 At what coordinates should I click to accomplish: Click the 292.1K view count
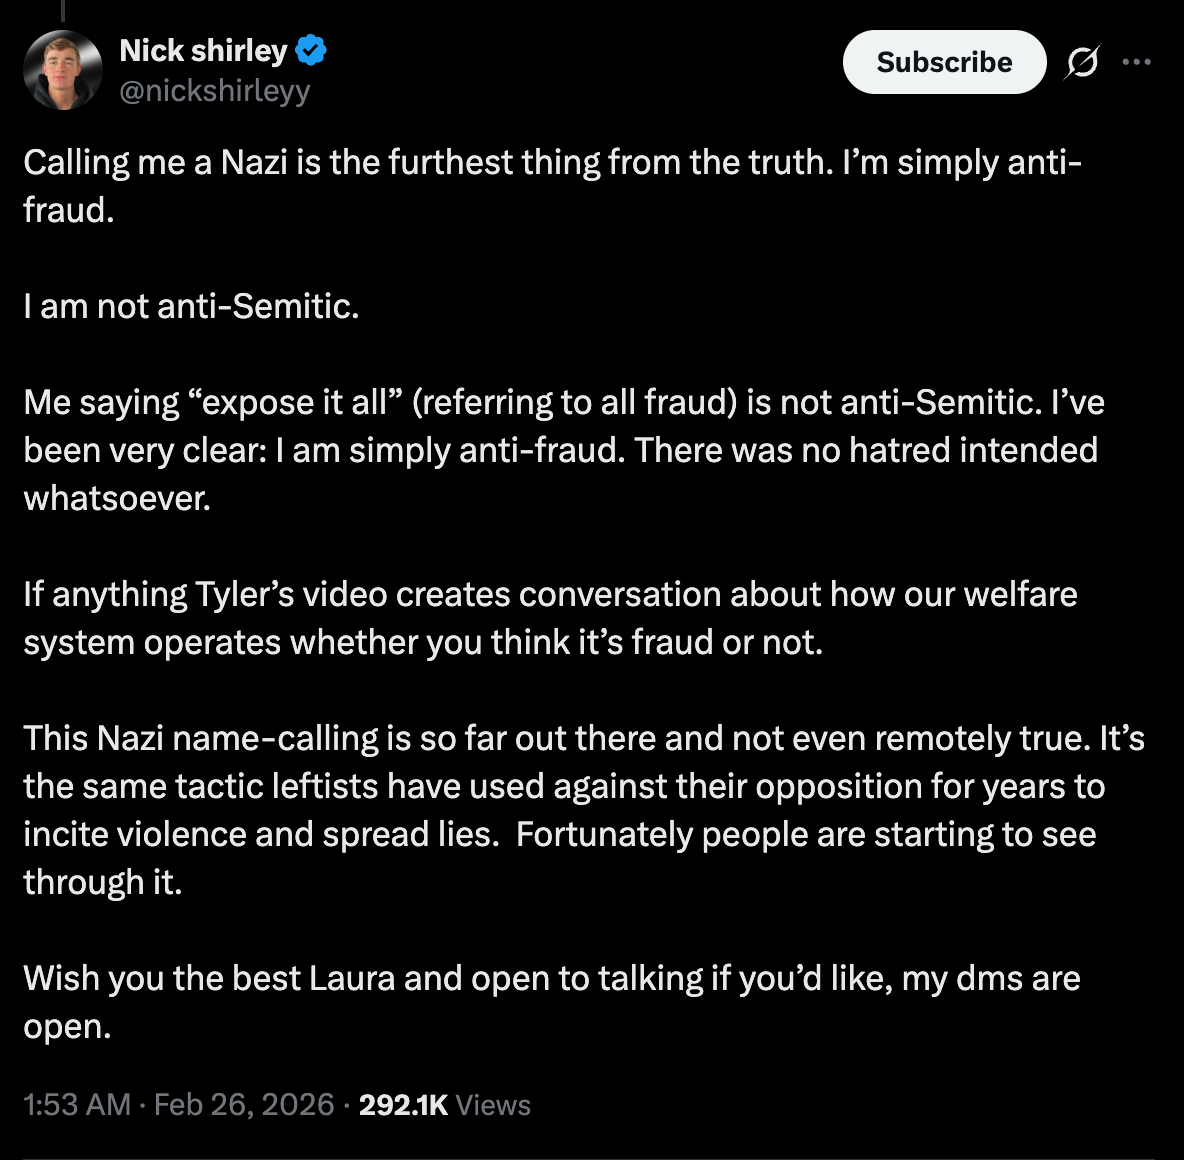point(403,1105)
